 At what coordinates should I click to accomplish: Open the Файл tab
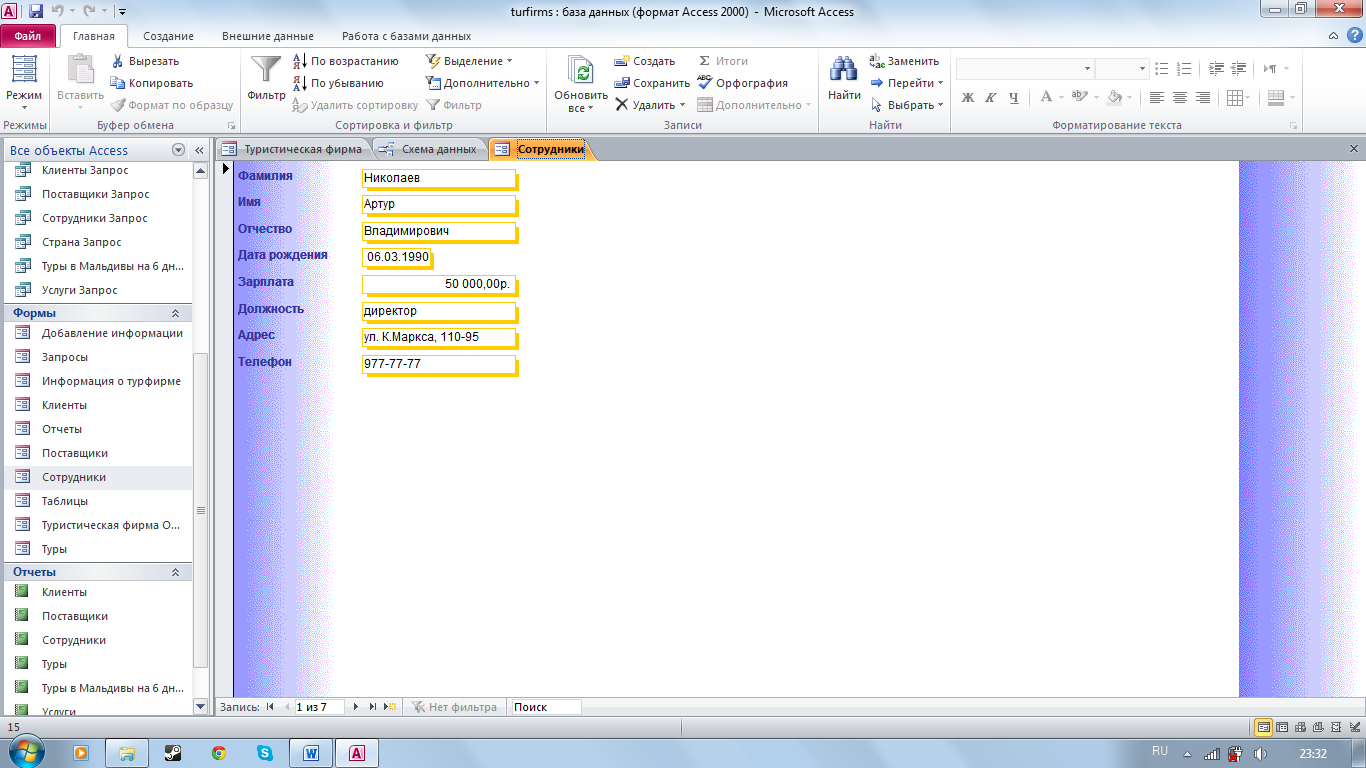[28, 36]
